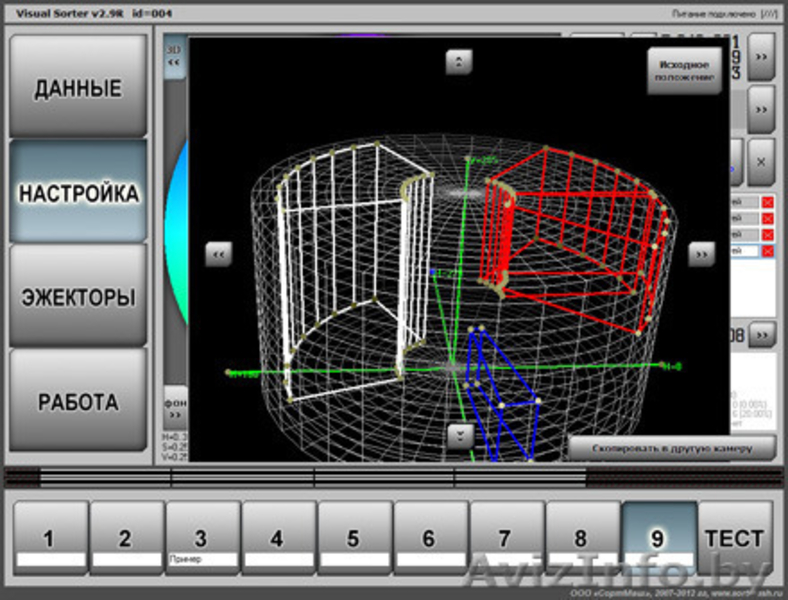Tilt the 3D view up with the arrow button
Screen dimensions: 788x600
458,62
